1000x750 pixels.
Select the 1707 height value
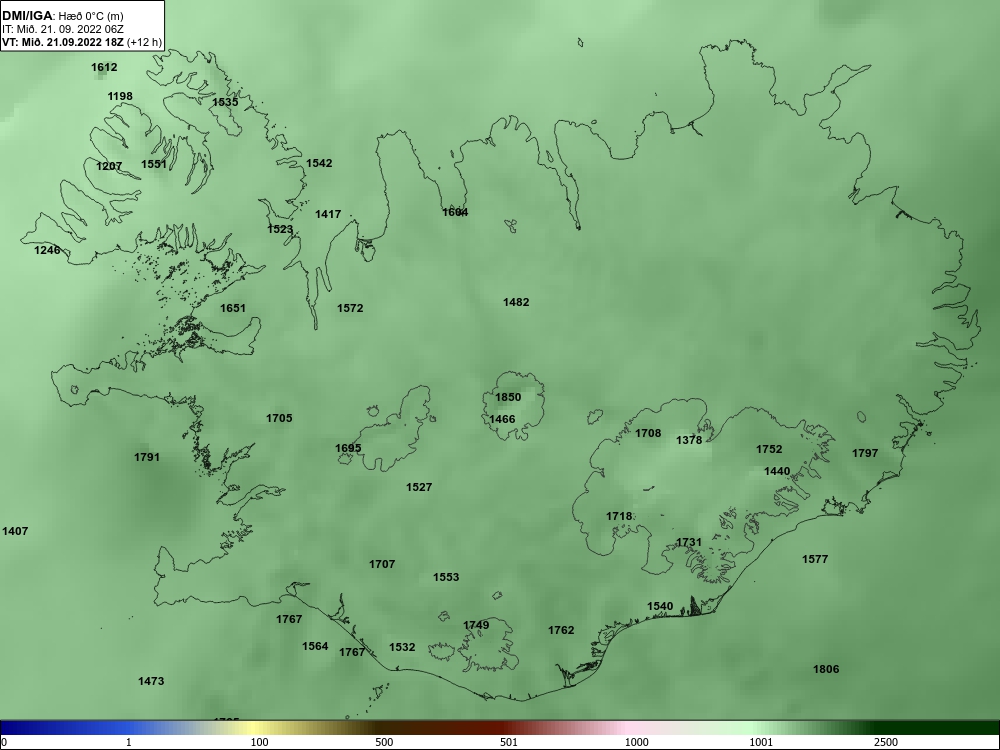[382, 564]
